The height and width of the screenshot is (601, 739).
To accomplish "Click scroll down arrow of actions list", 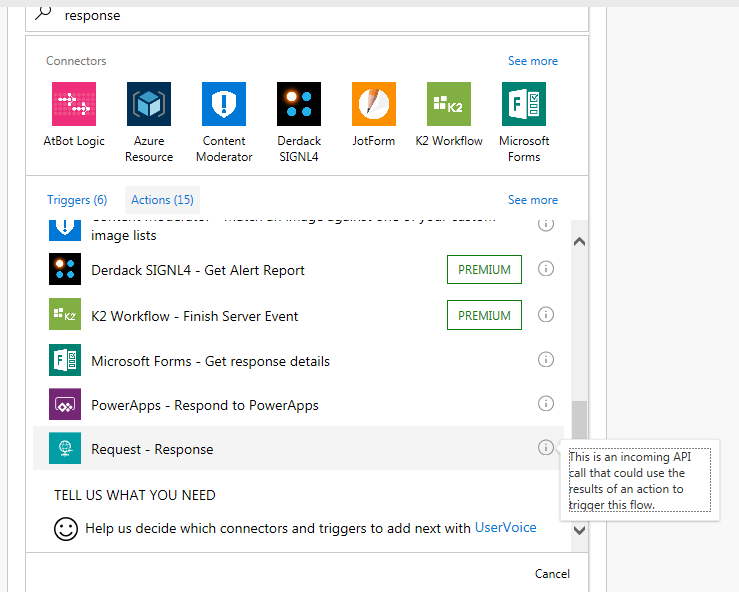I will [x=580, y=530].
